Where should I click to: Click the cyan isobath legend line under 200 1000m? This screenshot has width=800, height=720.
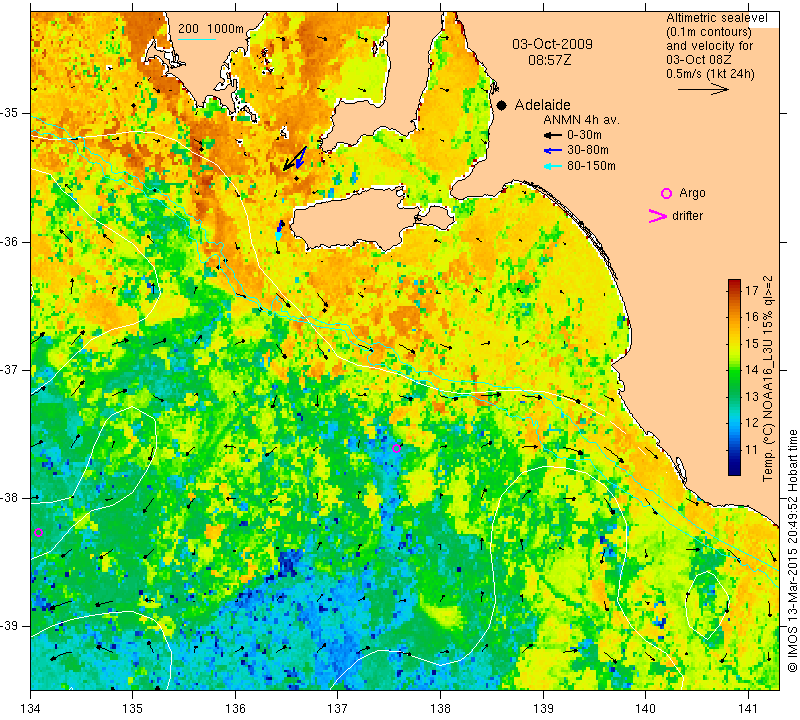197,39
